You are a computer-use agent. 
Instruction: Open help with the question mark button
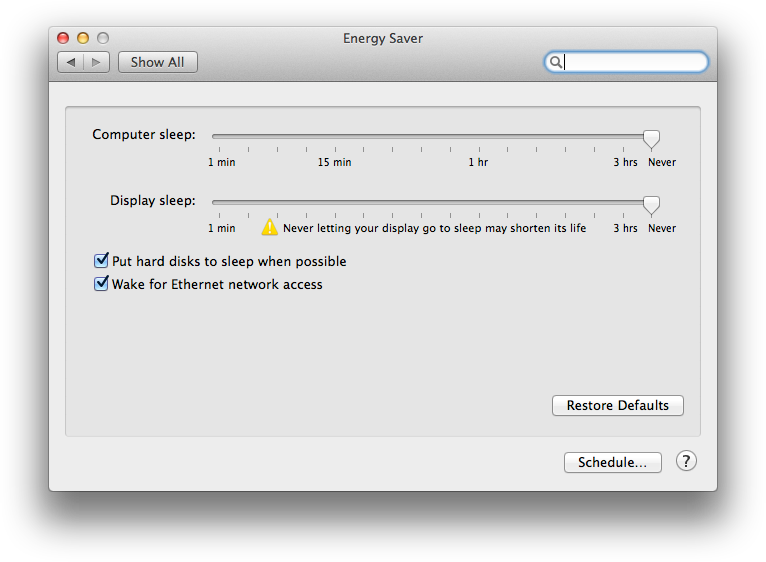pyautogui.click(x=686, y=461)
